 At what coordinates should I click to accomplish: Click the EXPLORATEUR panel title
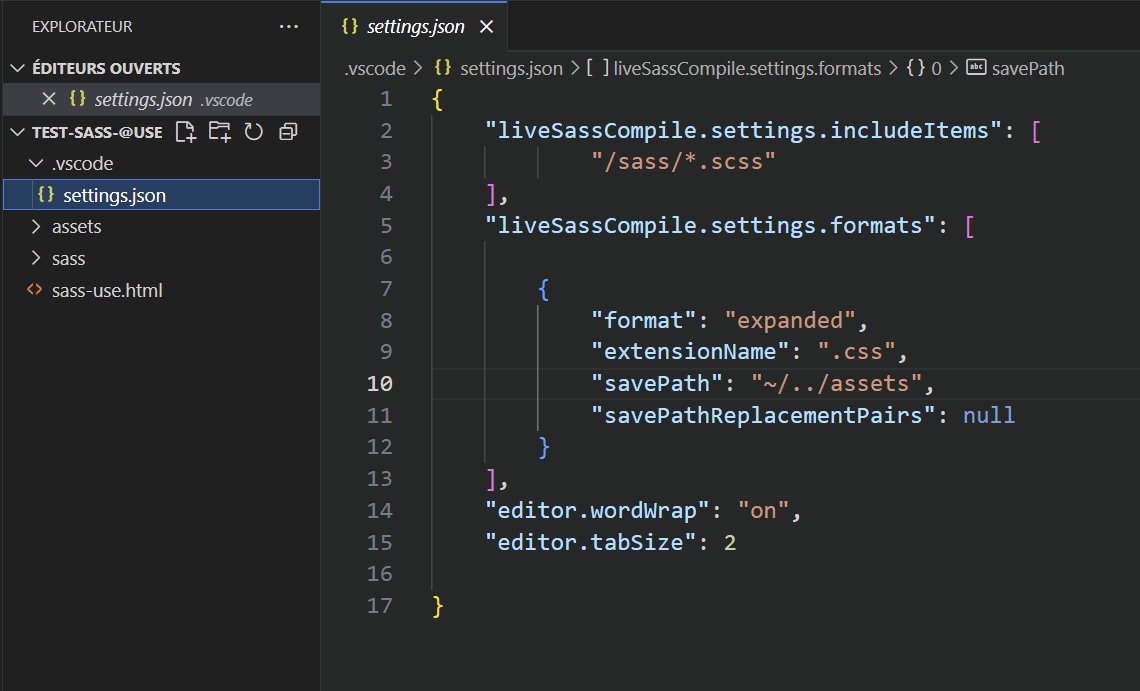[82, 27]
